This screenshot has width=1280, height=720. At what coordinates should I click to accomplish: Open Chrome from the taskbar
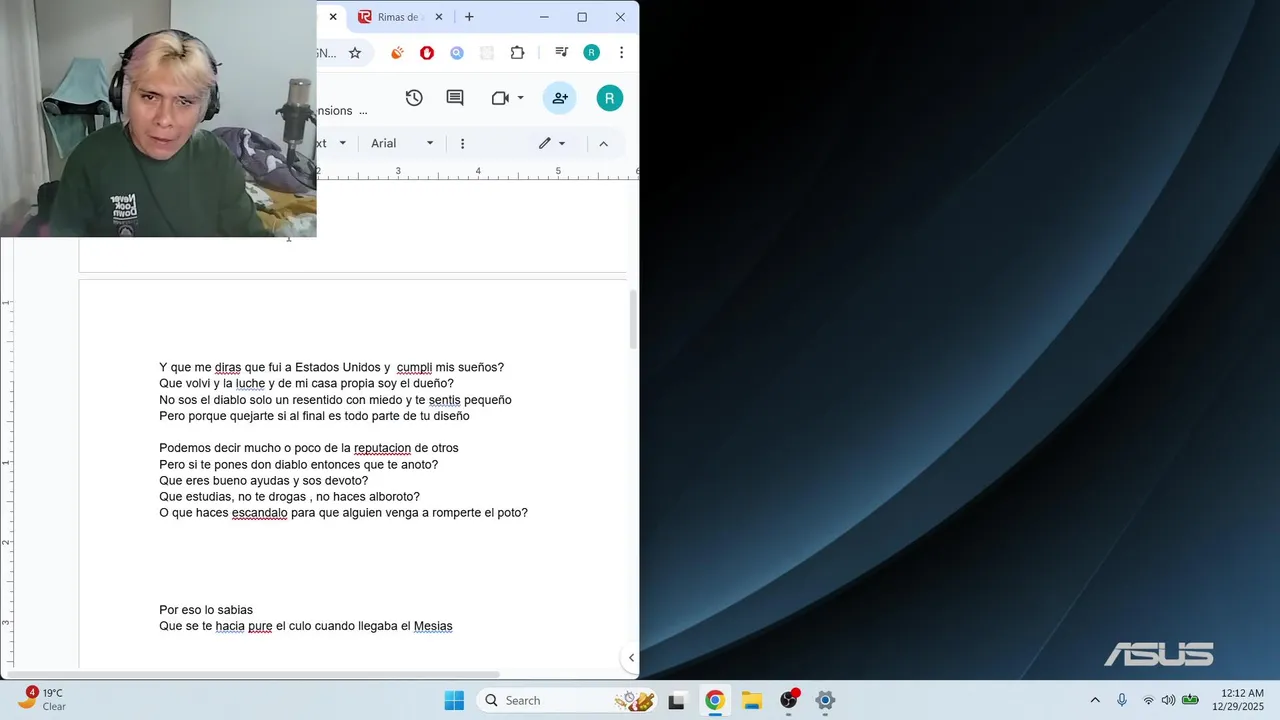pyautogui.click(x=714, y=700)
